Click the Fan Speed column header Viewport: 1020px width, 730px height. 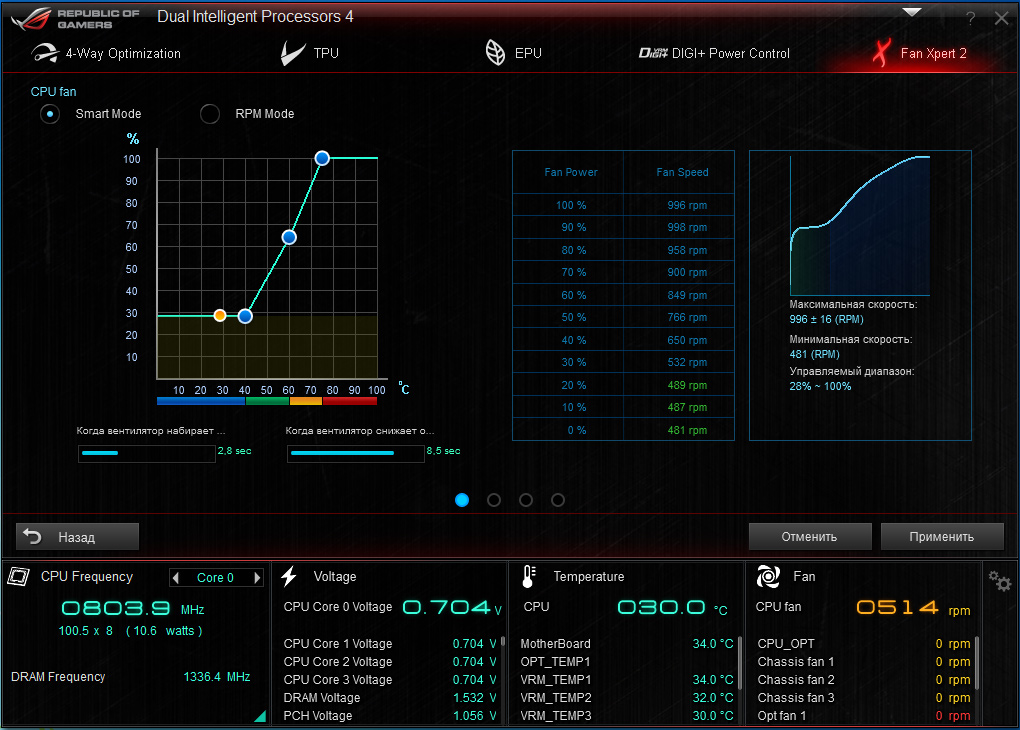(x=682, y=172)
